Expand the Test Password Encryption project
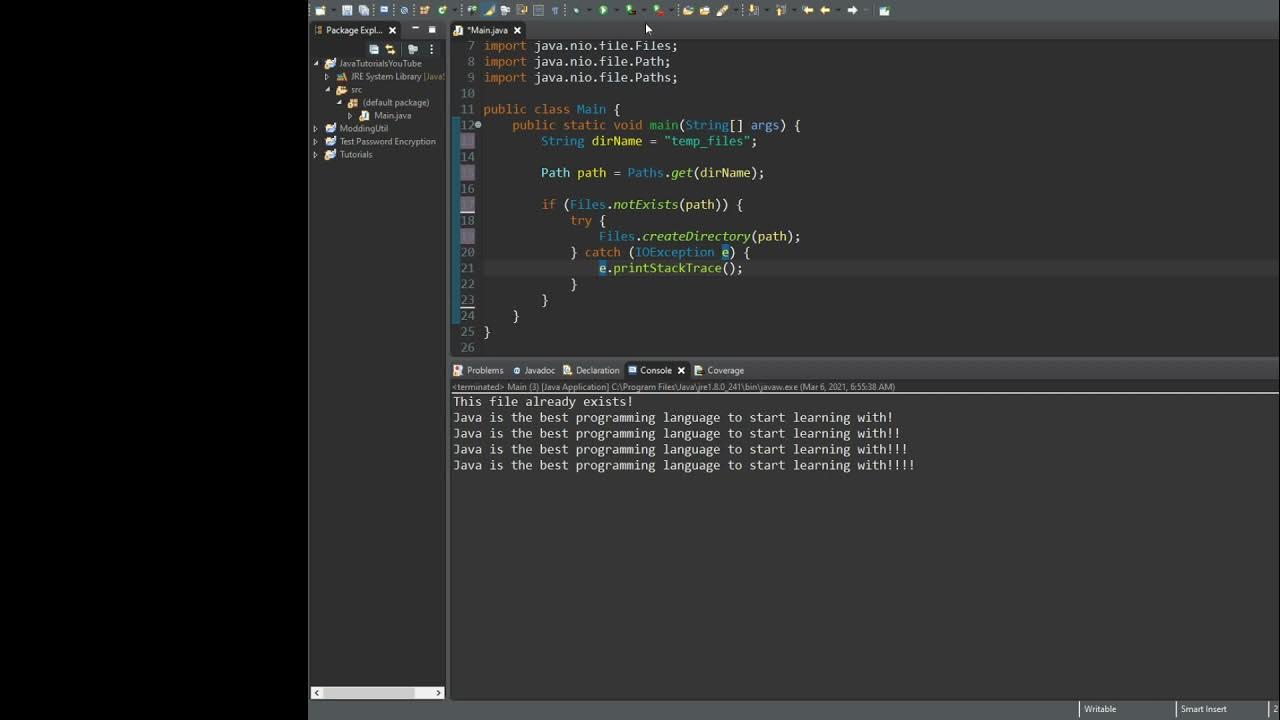 (316, 141)
